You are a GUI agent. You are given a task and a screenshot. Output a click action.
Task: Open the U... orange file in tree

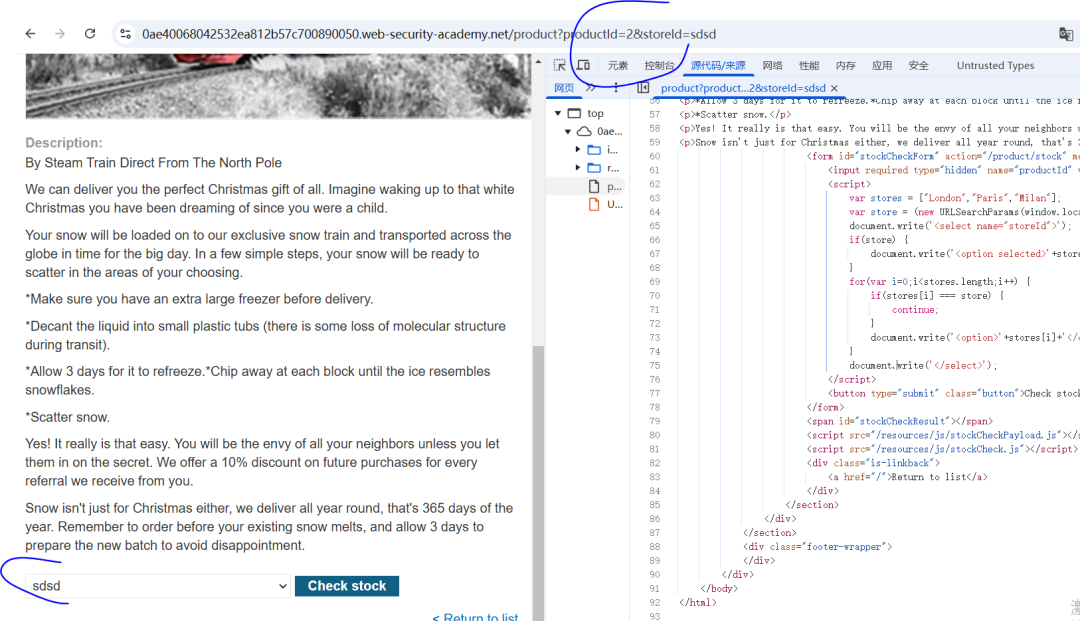(606, 204)
